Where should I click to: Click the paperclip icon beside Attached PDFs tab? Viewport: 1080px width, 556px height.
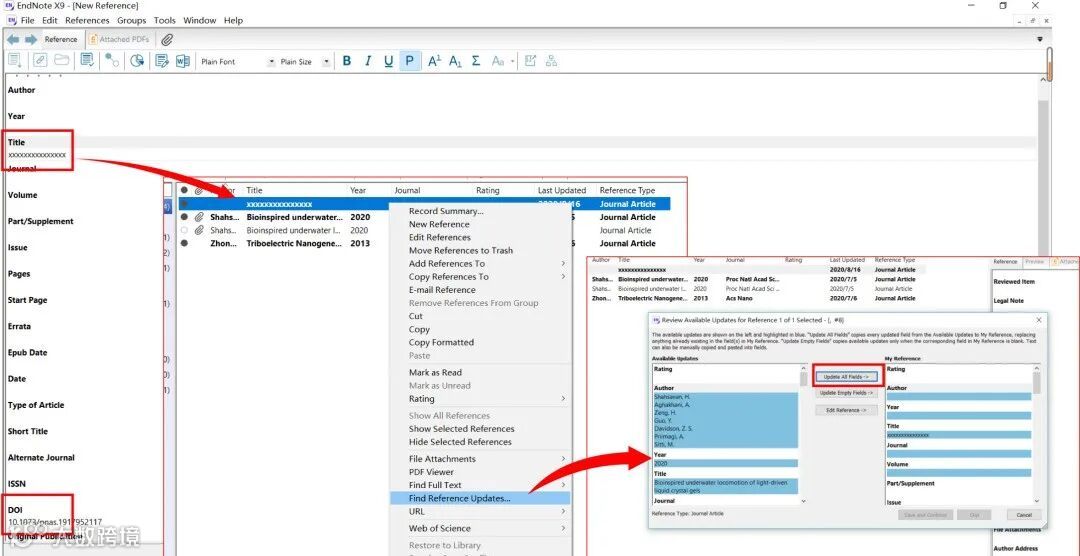(x=167, y=39)
